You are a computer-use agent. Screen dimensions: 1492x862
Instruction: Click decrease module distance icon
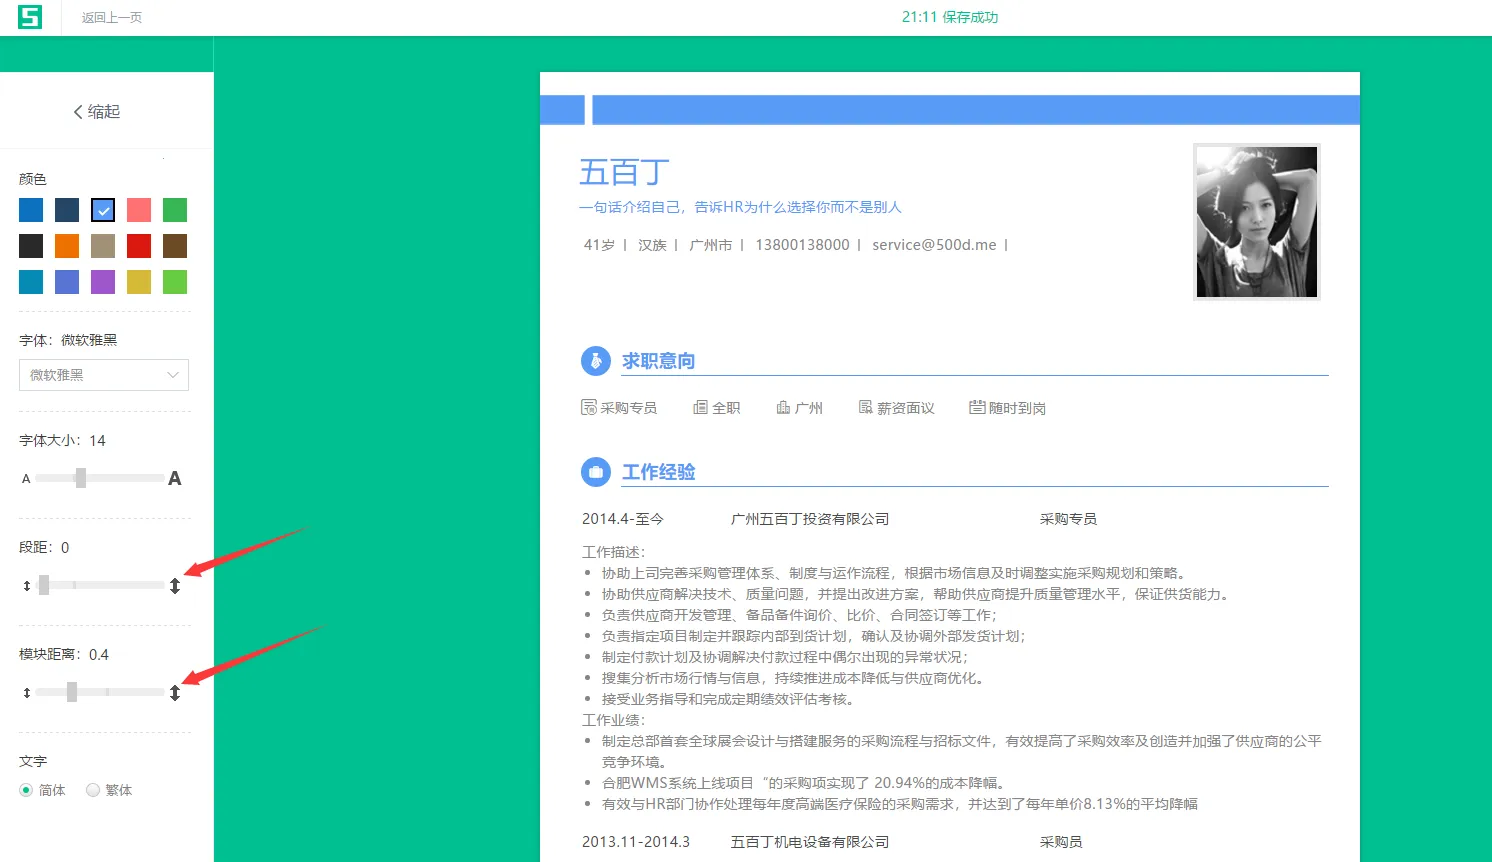pos(27,693)
